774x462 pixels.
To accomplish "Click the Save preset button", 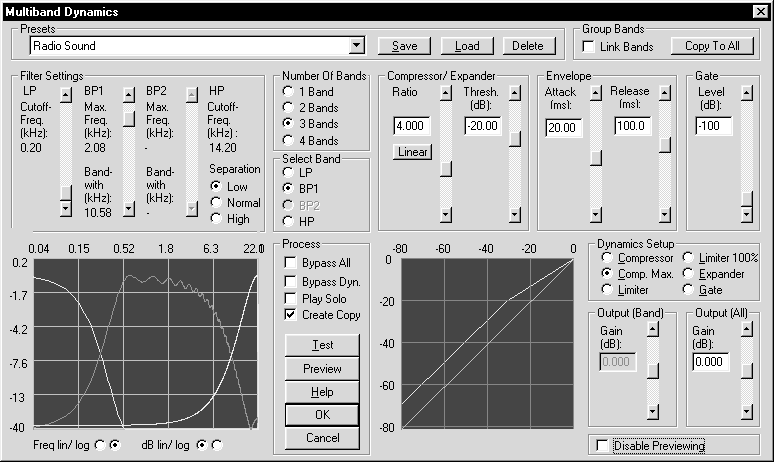I will coord(404,46).
